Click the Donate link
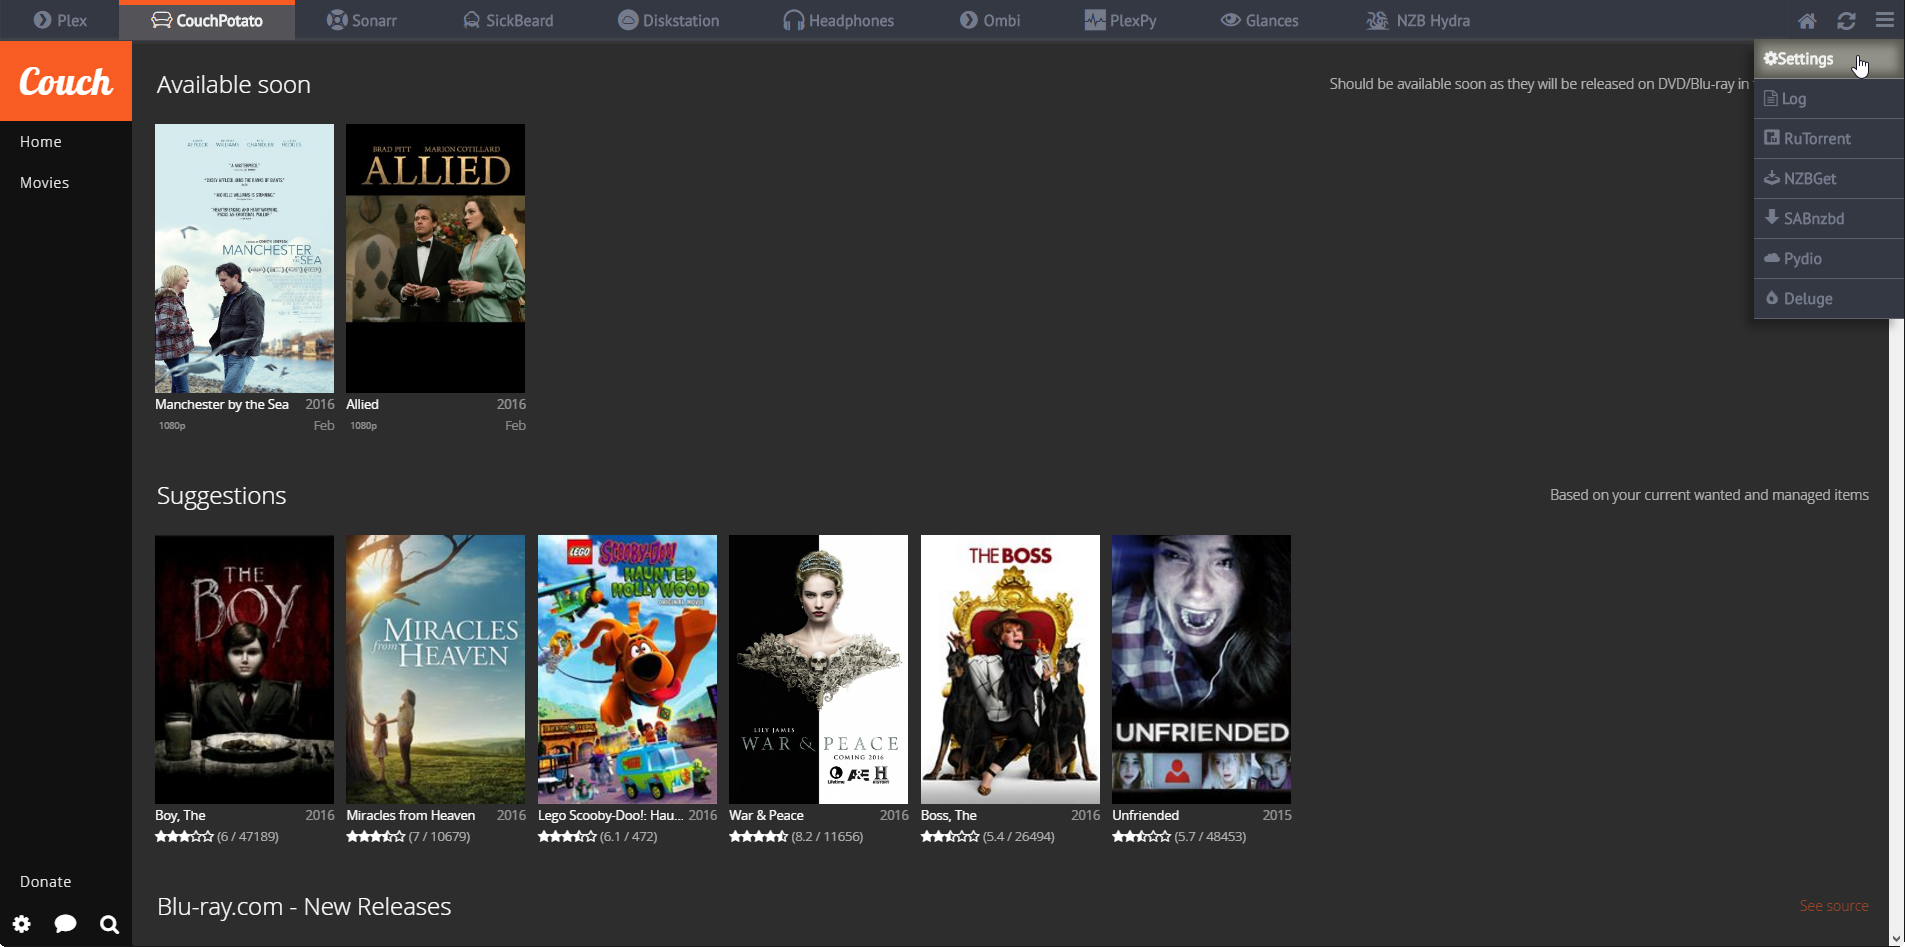This screenshot has height=947, width=1905. click(x=46, y=882)
